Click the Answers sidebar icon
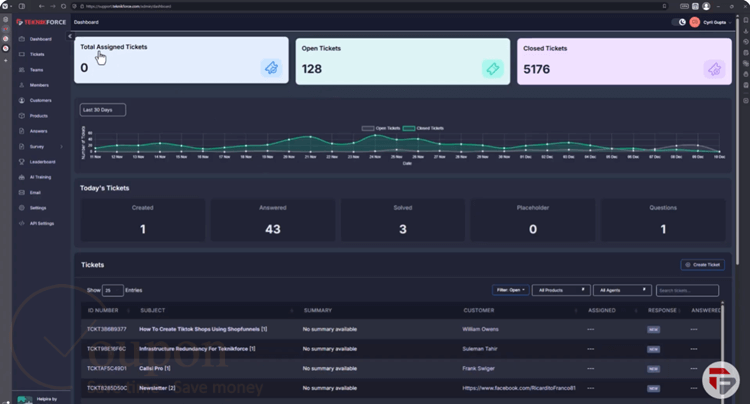 coord(22,131)
